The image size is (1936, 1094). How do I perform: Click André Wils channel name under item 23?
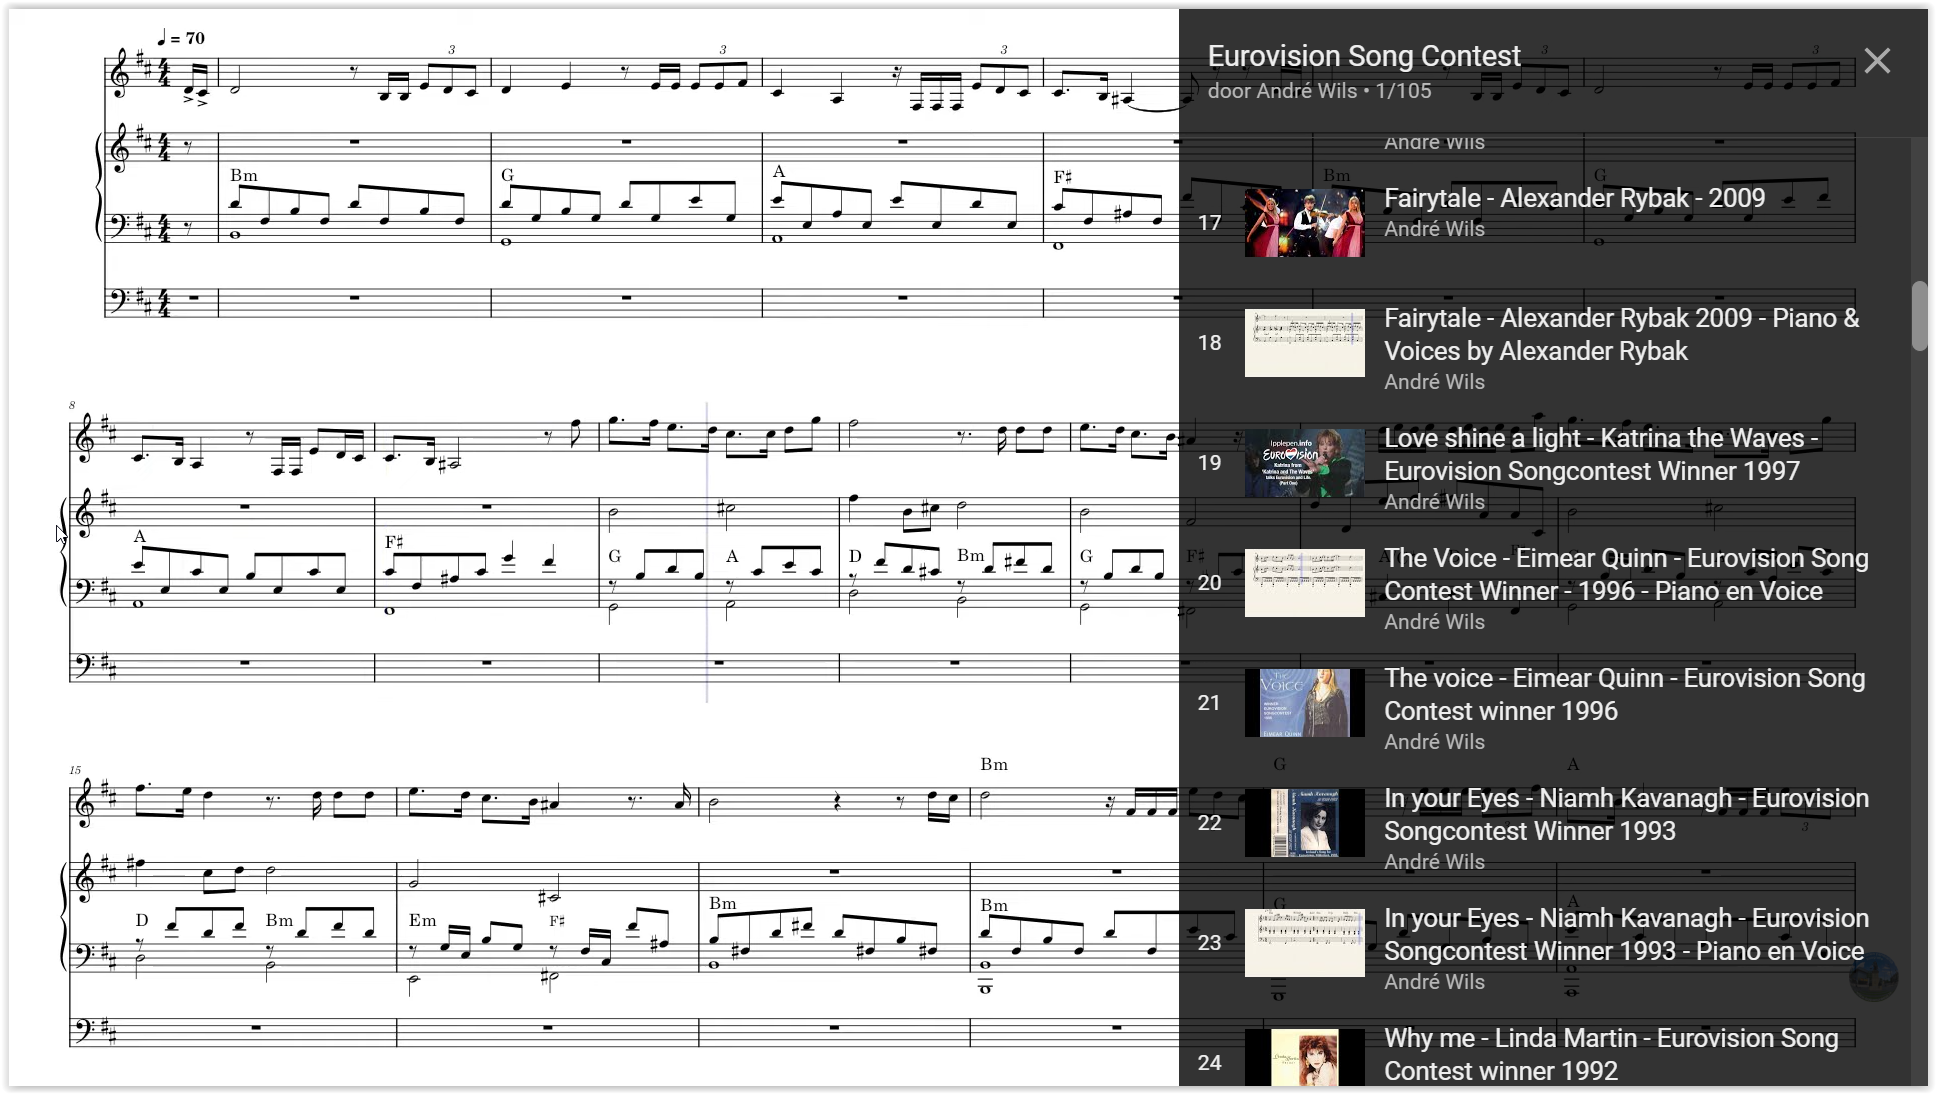1434,982
